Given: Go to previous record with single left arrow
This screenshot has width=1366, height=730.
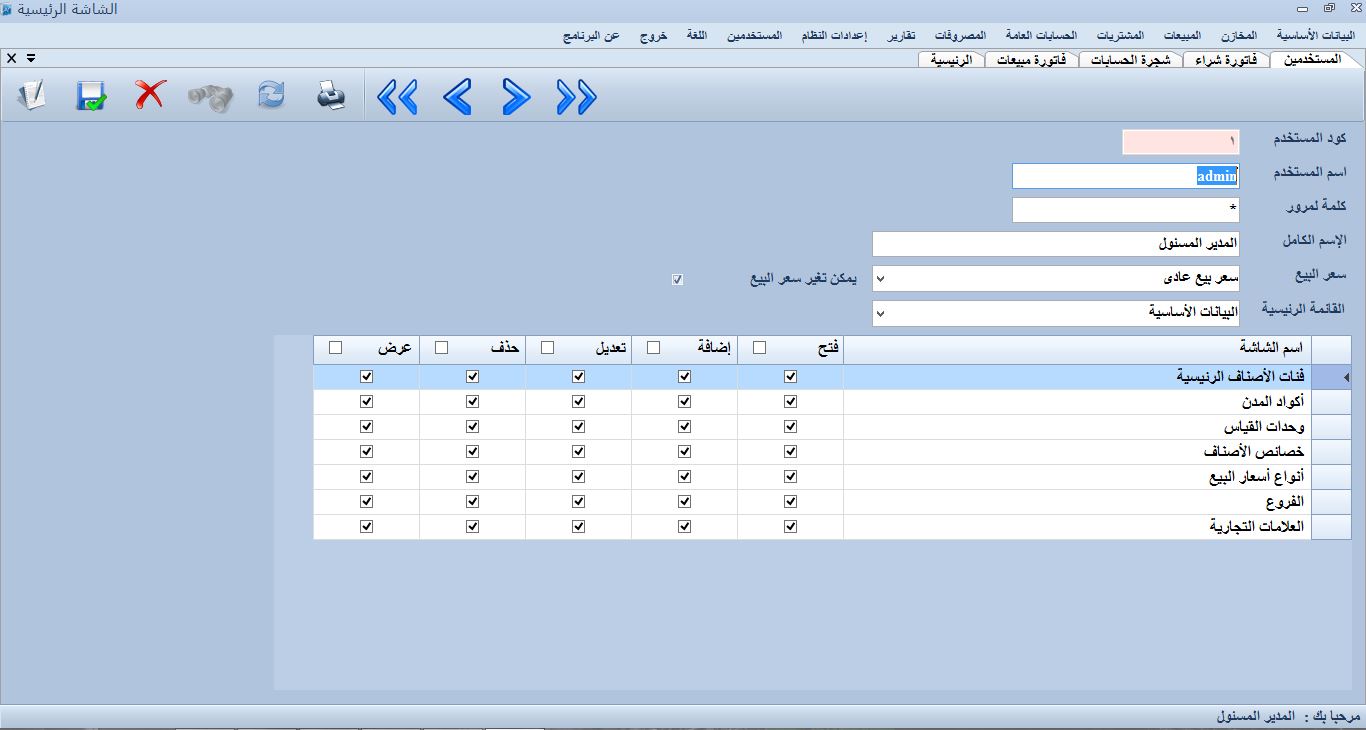Looking at the screenshot, I should (457, 97).
